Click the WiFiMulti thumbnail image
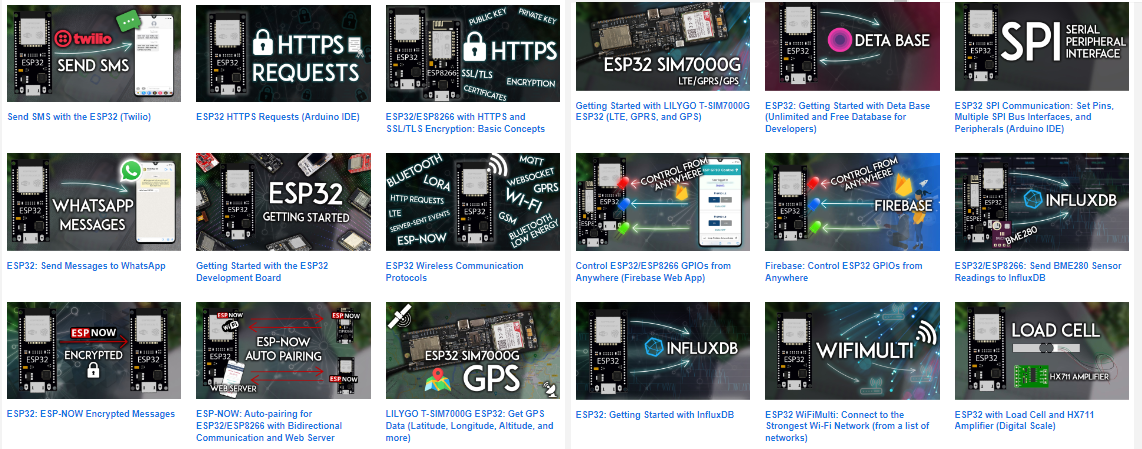The image size is (1142, 449). click(x=852, y=350)
